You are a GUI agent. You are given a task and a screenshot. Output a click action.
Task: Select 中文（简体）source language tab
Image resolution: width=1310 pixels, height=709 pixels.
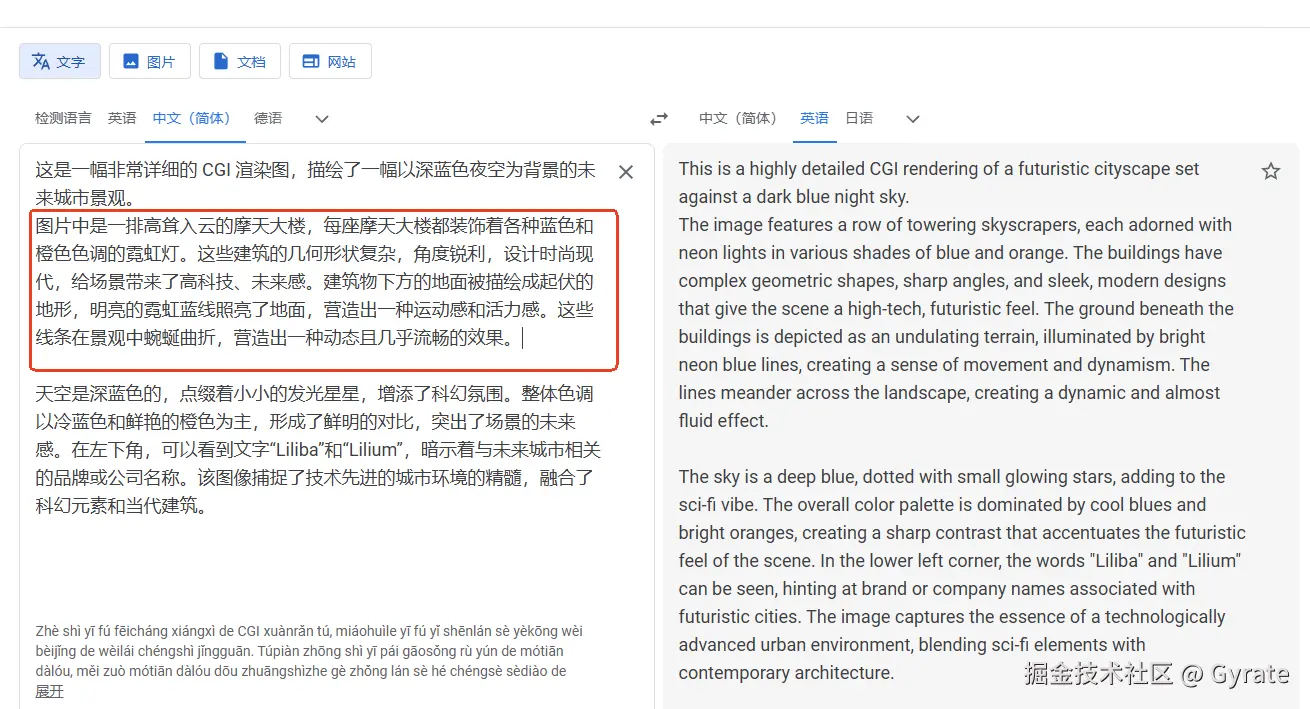195,118
